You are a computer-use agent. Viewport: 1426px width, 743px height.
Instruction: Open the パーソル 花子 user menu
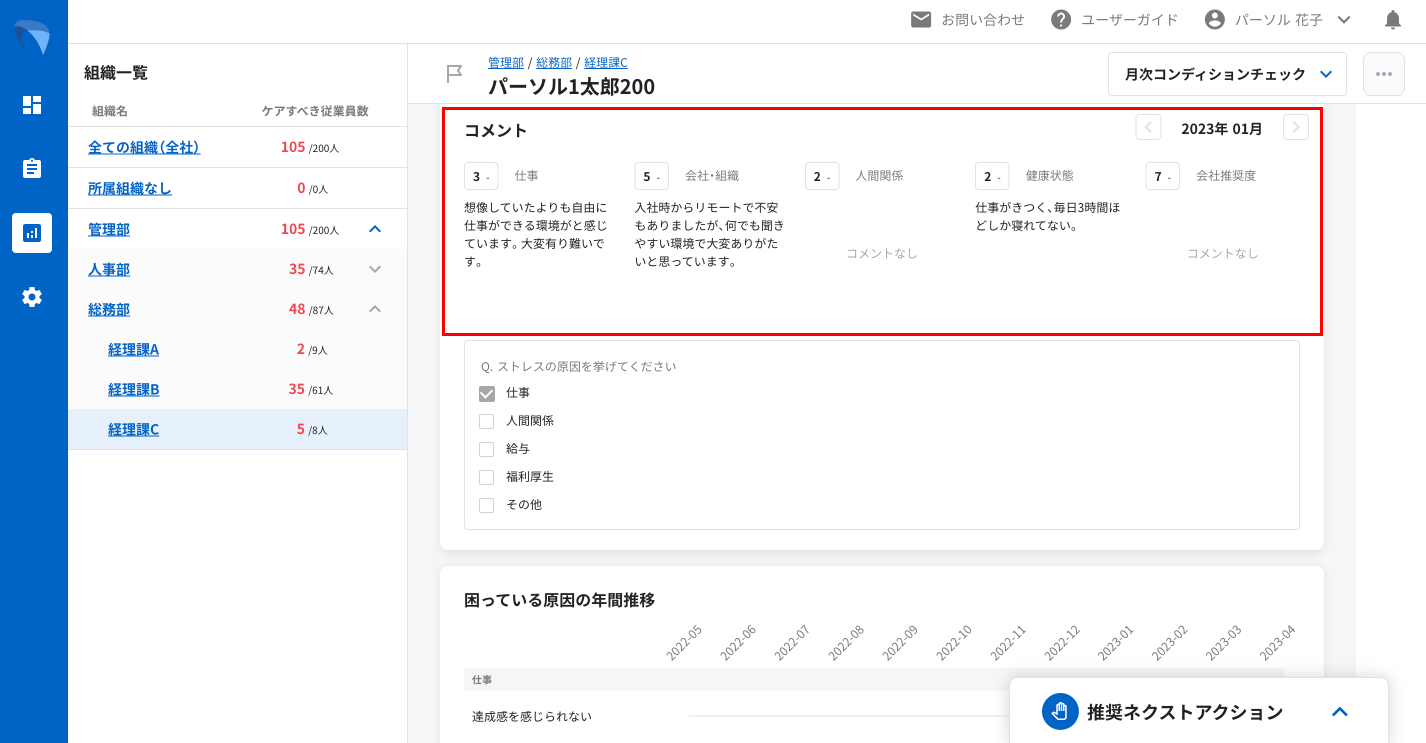[1278, 20]
